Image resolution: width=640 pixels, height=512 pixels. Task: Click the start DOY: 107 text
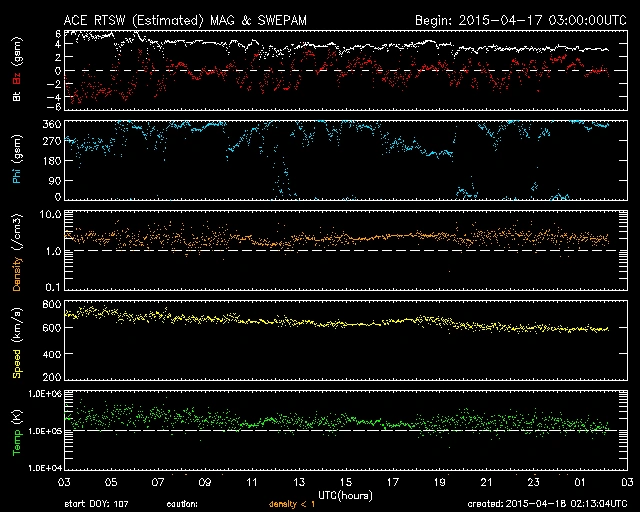(97, 504)
